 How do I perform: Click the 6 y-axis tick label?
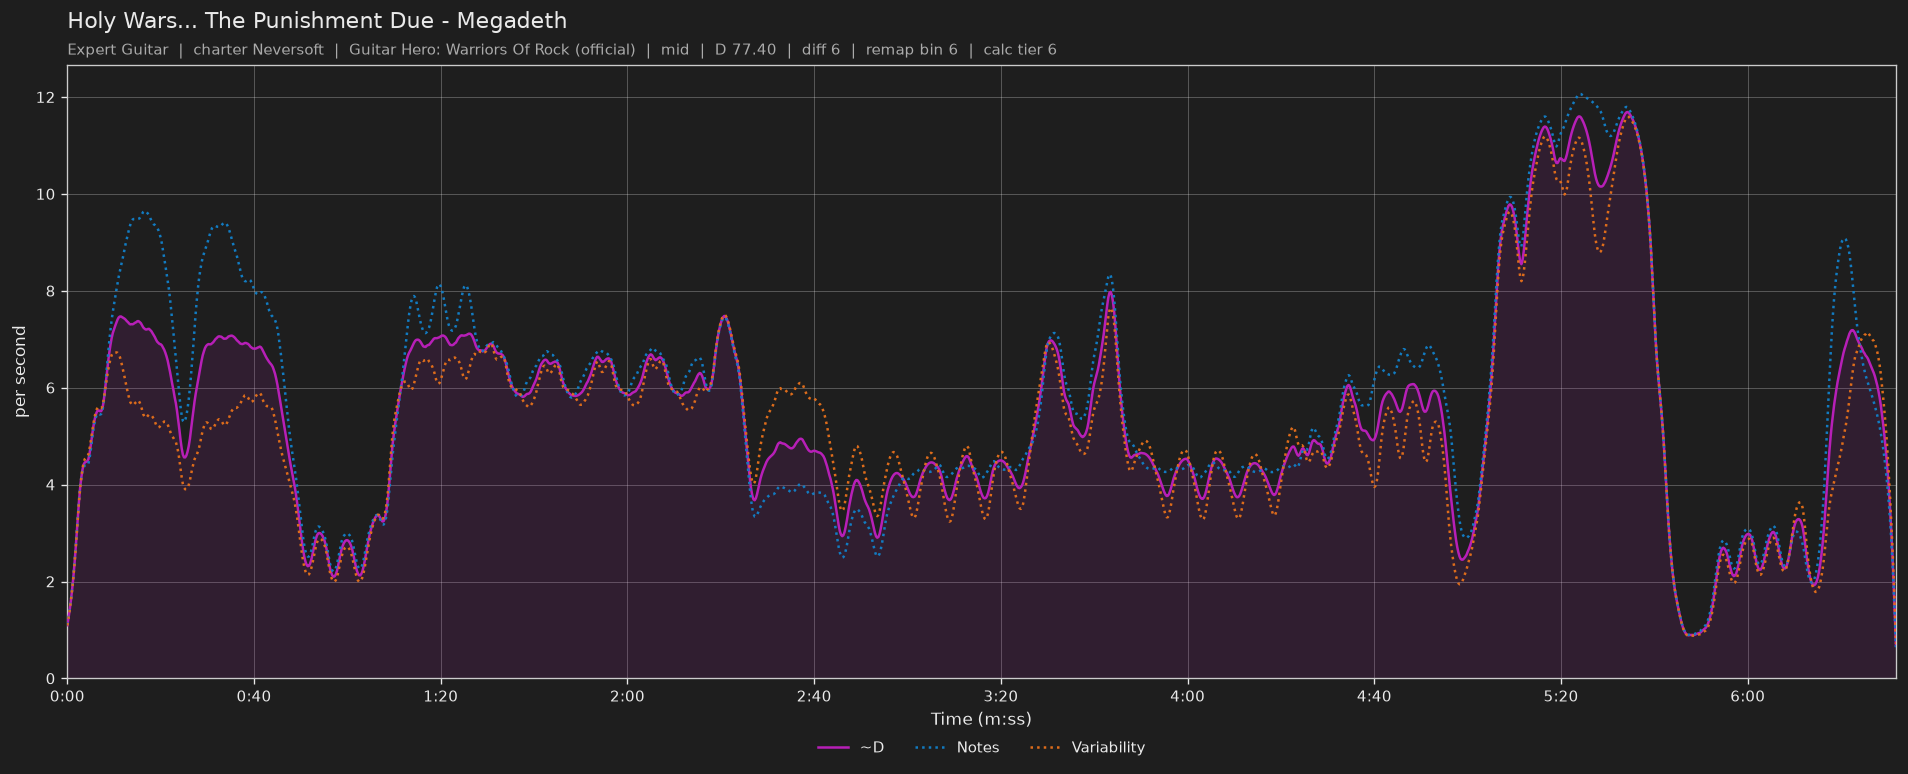click(51, 389)
